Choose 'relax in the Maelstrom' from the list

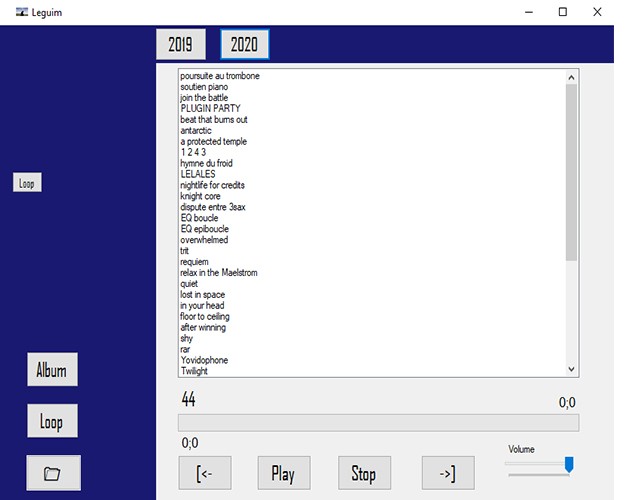(x=218, y=273)
